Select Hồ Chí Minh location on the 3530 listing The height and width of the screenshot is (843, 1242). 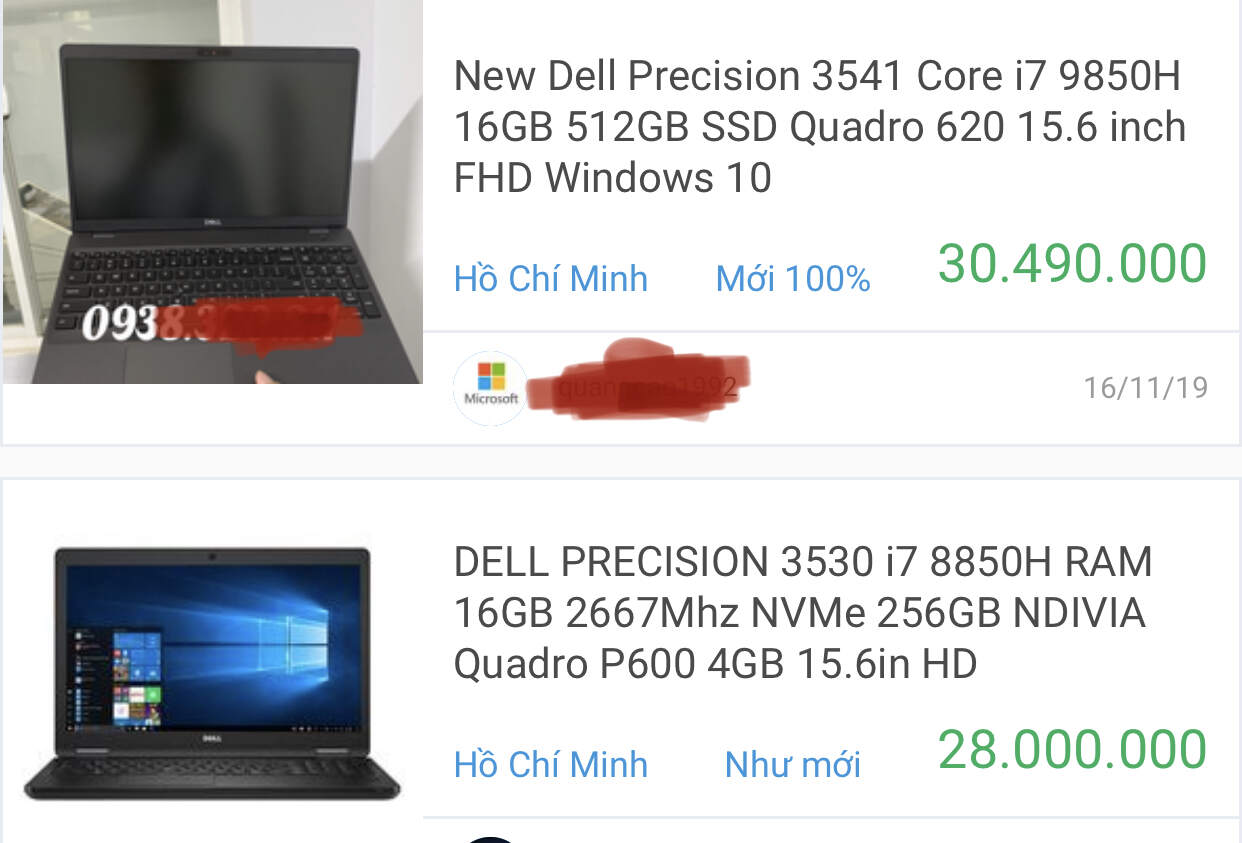coord(551,764)
